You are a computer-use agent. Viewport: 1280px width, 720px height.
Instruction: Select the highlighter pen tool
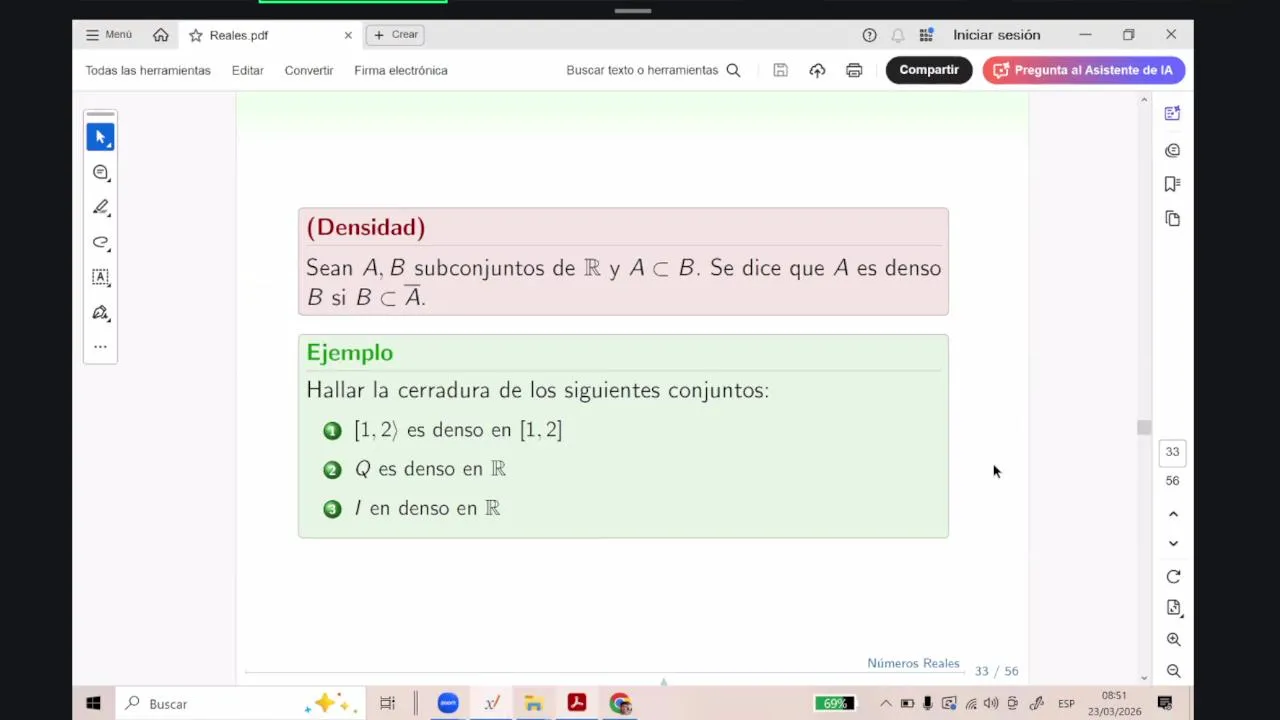point(100,207)
